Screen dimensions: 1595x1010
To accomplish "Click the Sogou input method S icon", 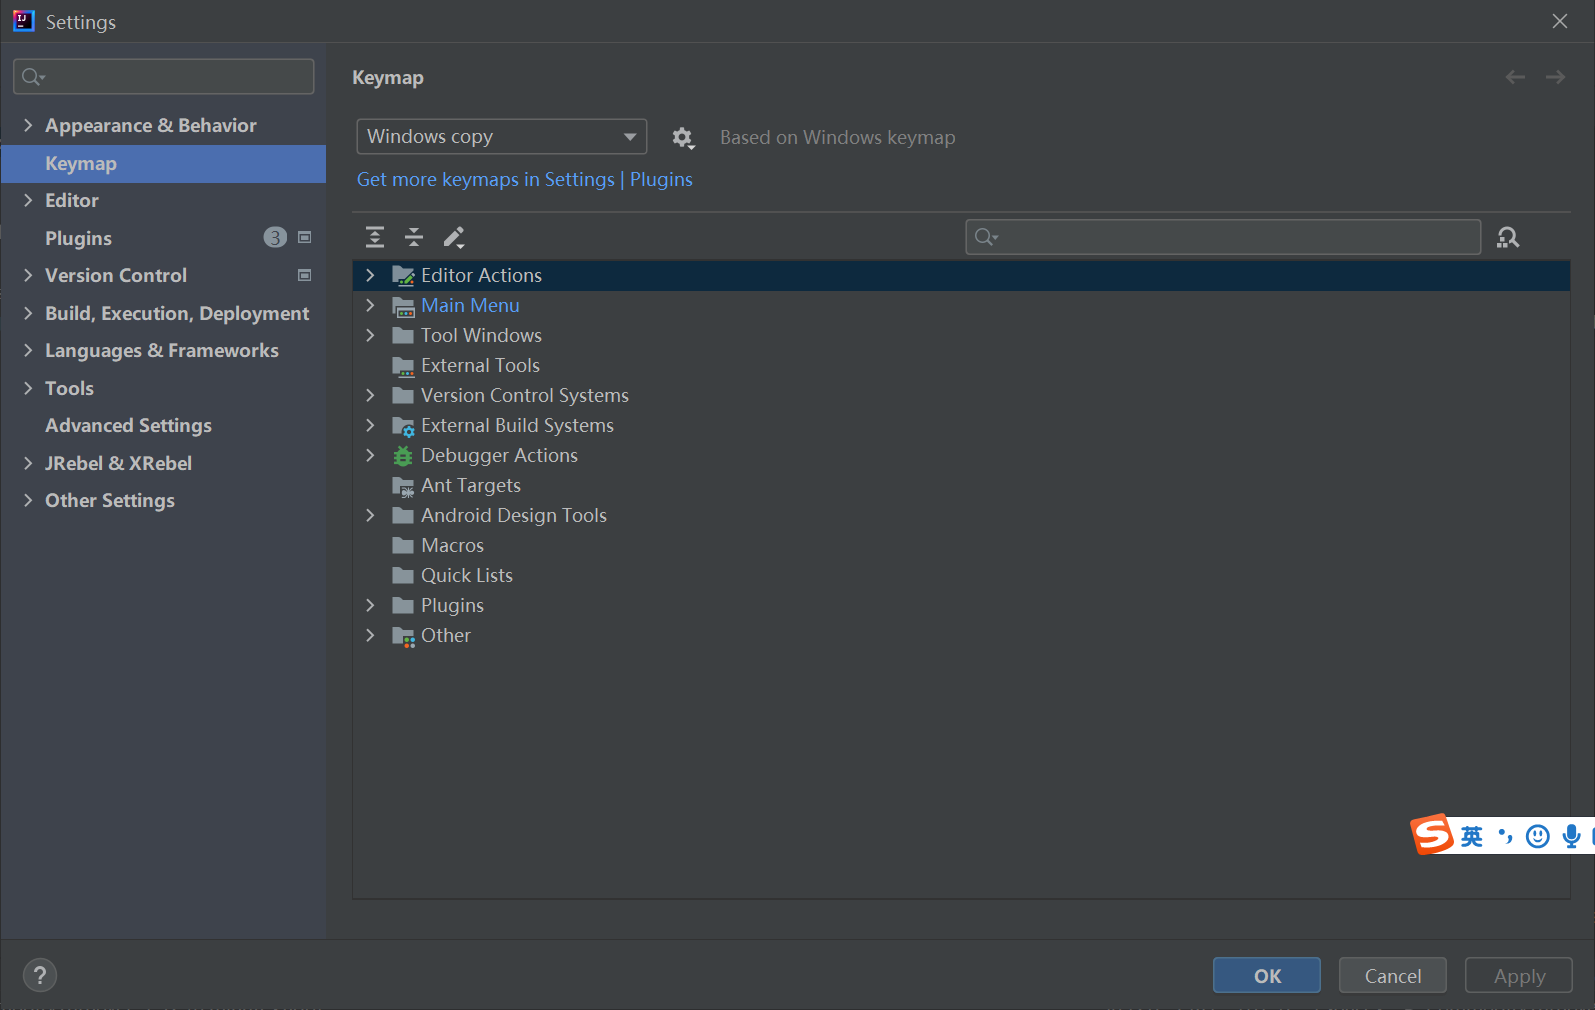I will [x=1432, y=834].
